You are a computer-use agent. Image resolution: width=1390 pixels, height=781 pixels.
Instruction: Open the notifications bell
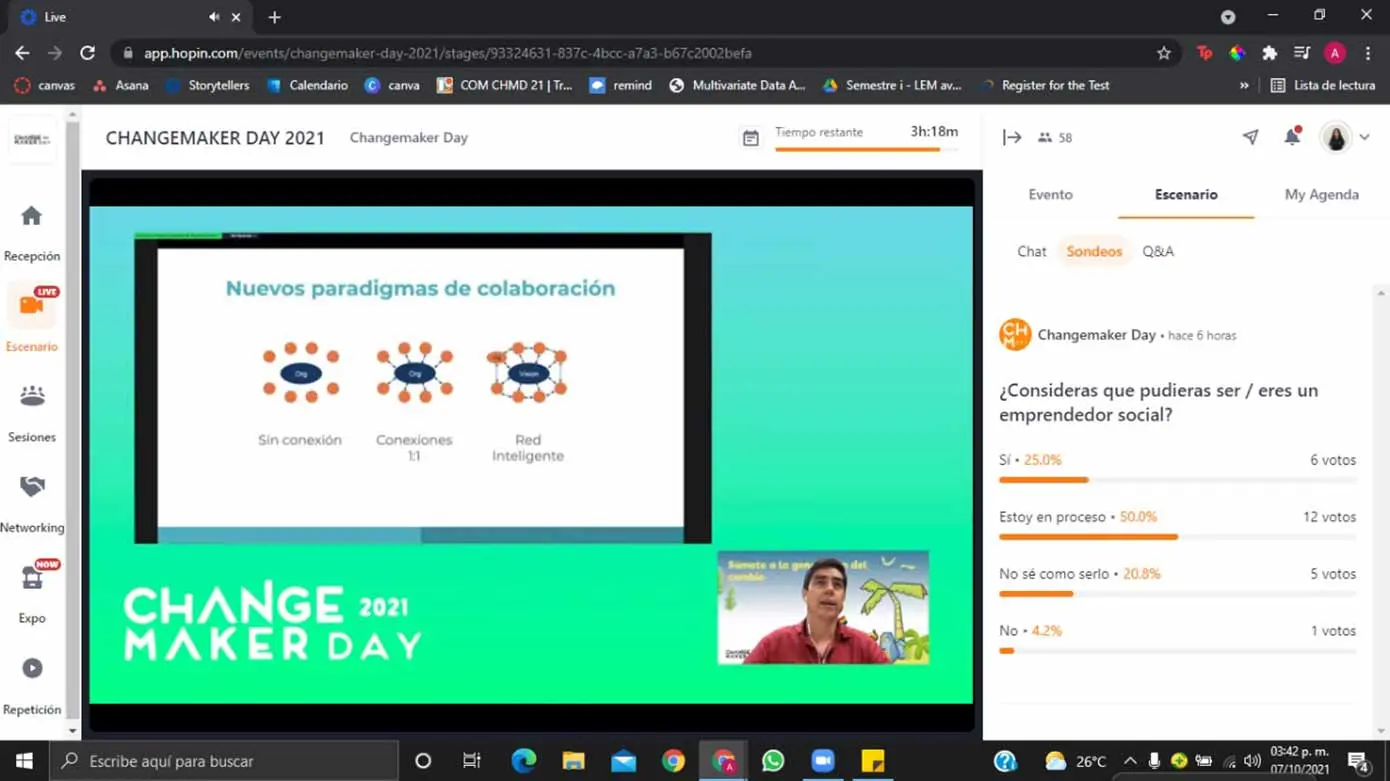pos(1292,137)
